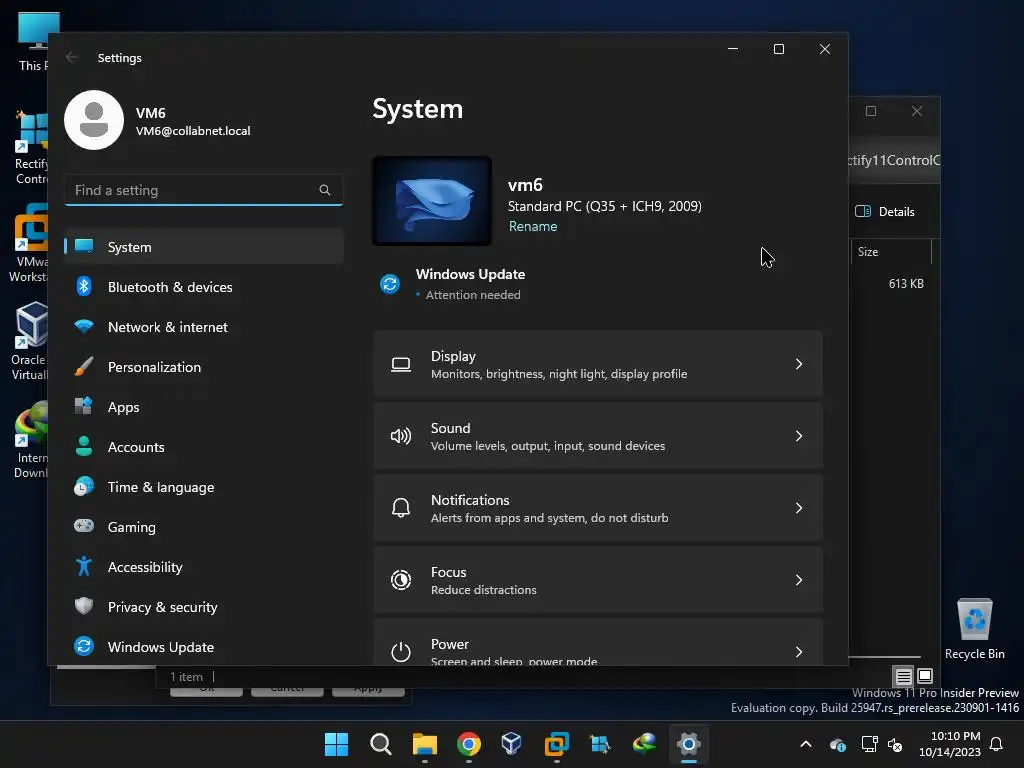Open Network & internet settings
1024x768 pixels.
click(x=204, y=327)
